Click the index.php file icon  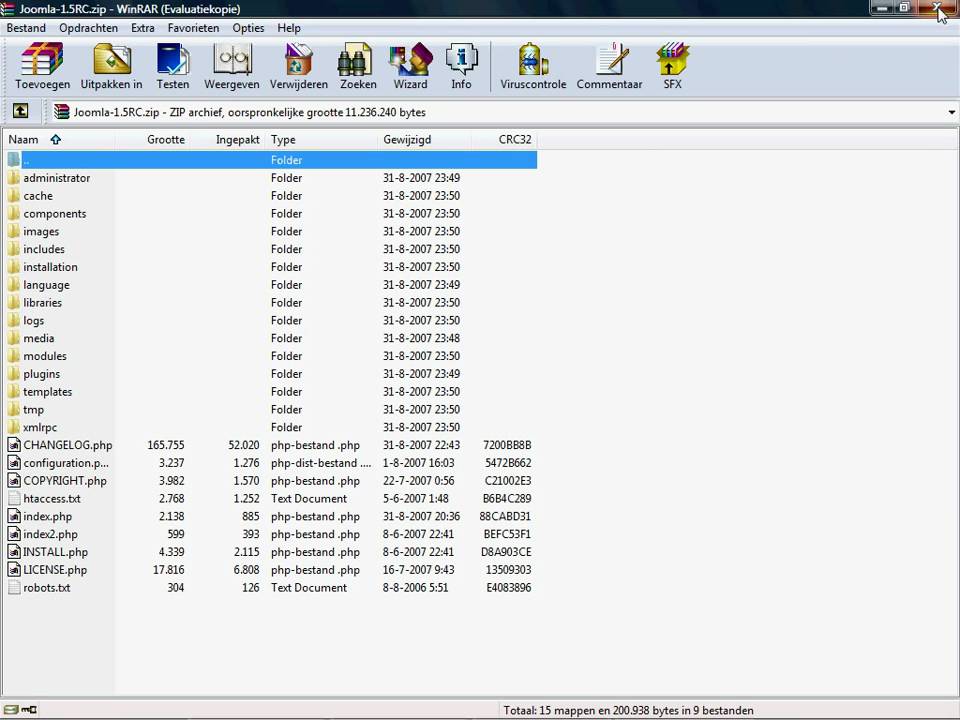(x=14, y=516)
